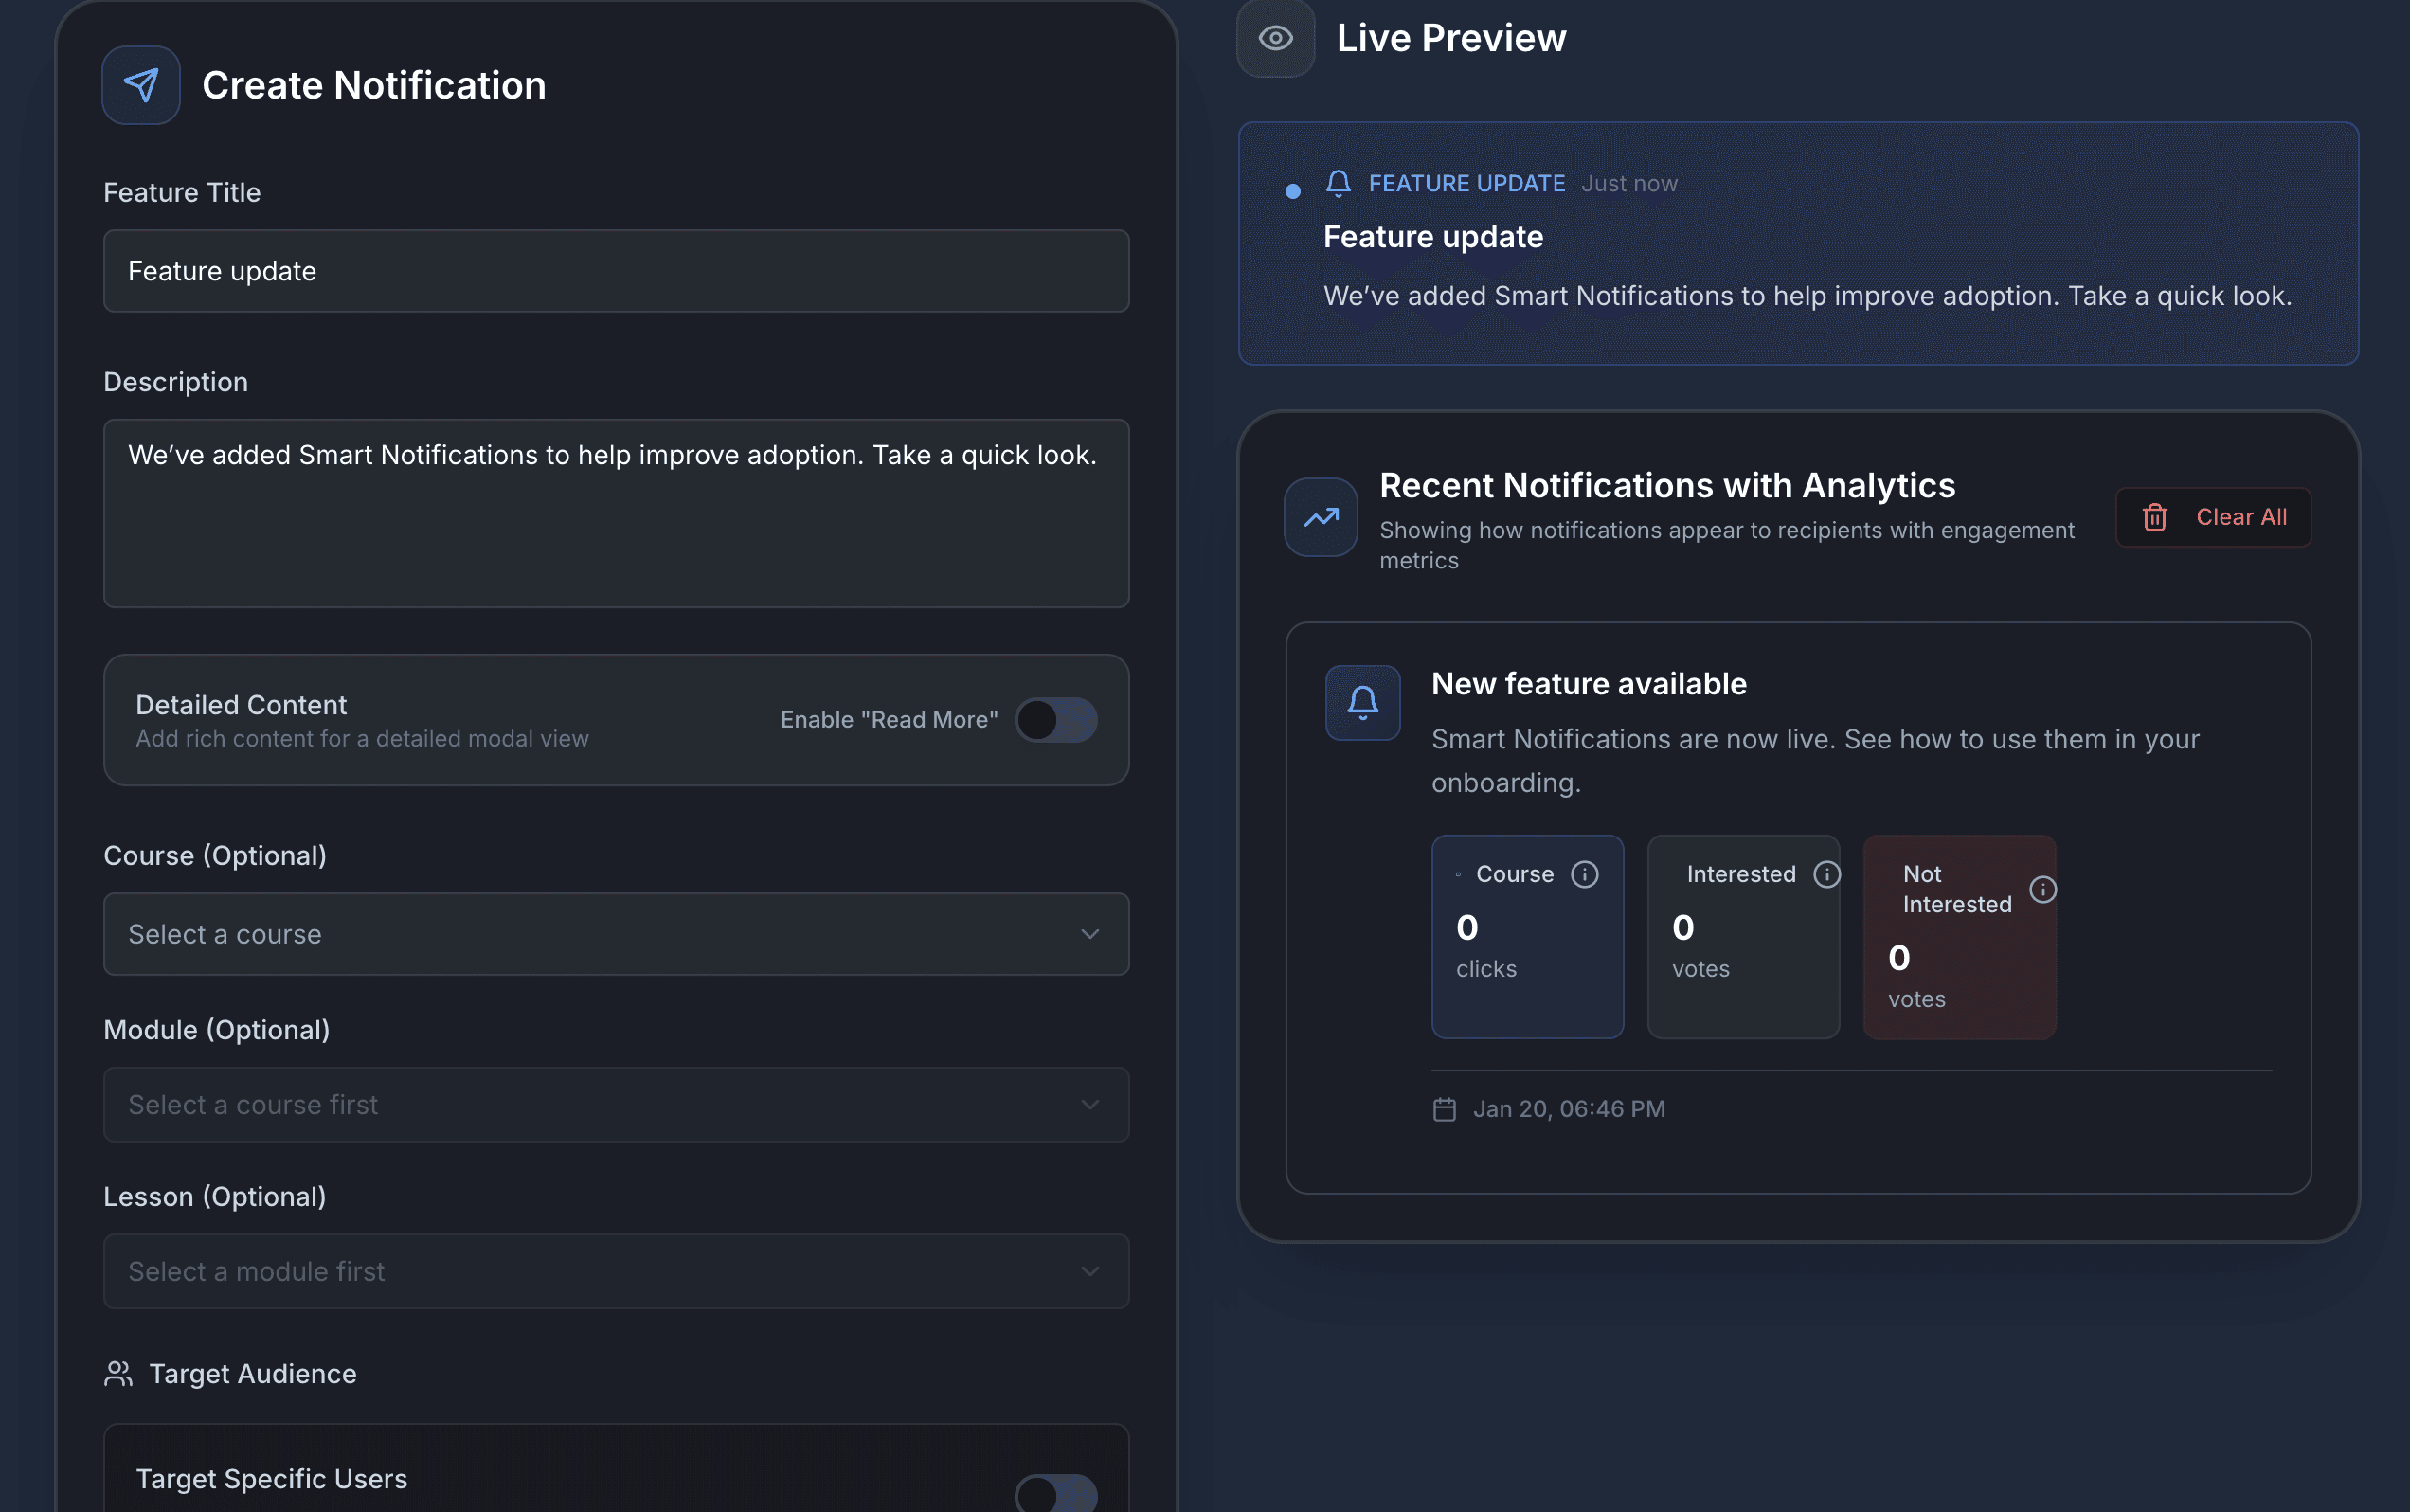Click the info icon beside Course clicks
2410x1512 pixels.
(x=1584, y=874)
